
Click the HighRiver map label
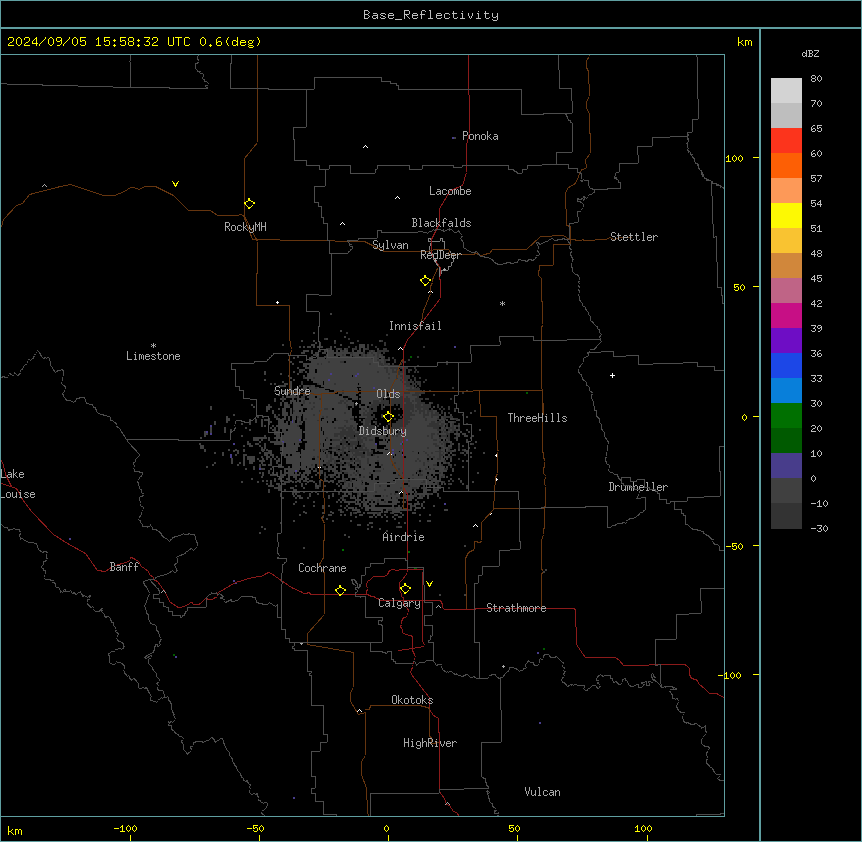click(x=430, y=743)
